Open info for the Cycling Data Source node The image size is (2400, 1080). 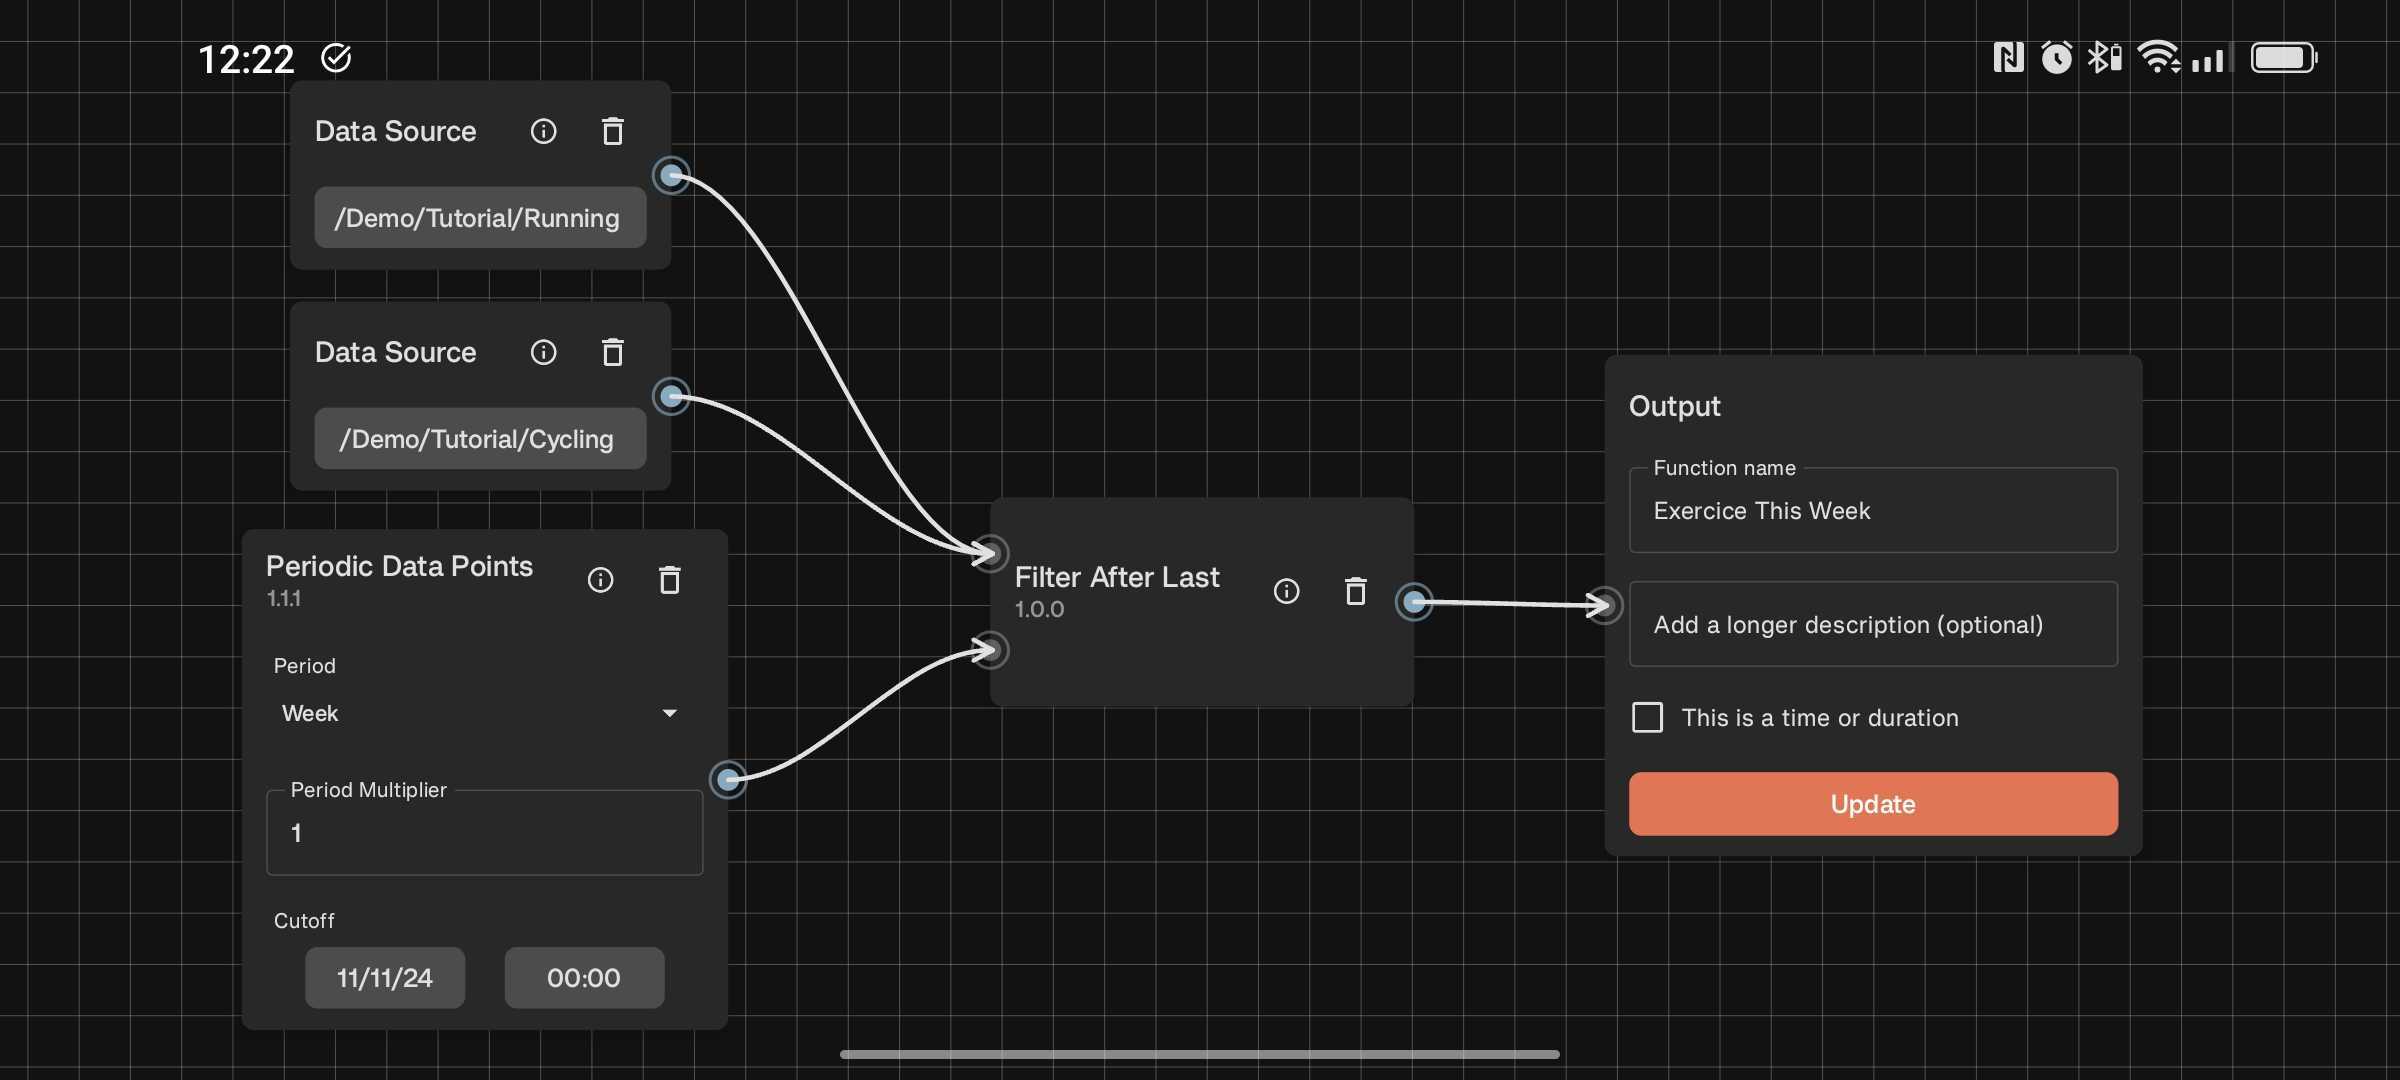coord(544,352)
